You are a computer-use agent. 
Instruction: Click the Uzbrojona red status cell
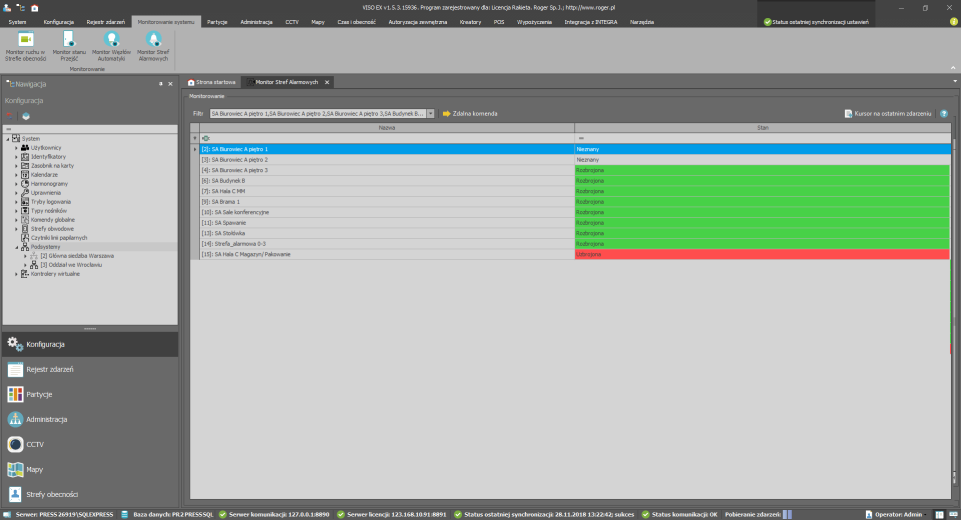pyautogui.click(x=761, y=255)
